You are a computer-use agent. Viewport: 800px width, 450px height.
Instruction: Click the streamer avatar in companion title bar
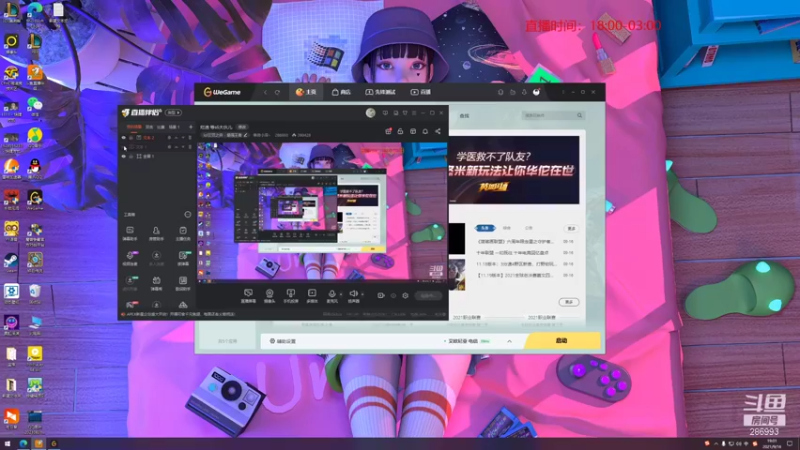(x=371, y=113)
